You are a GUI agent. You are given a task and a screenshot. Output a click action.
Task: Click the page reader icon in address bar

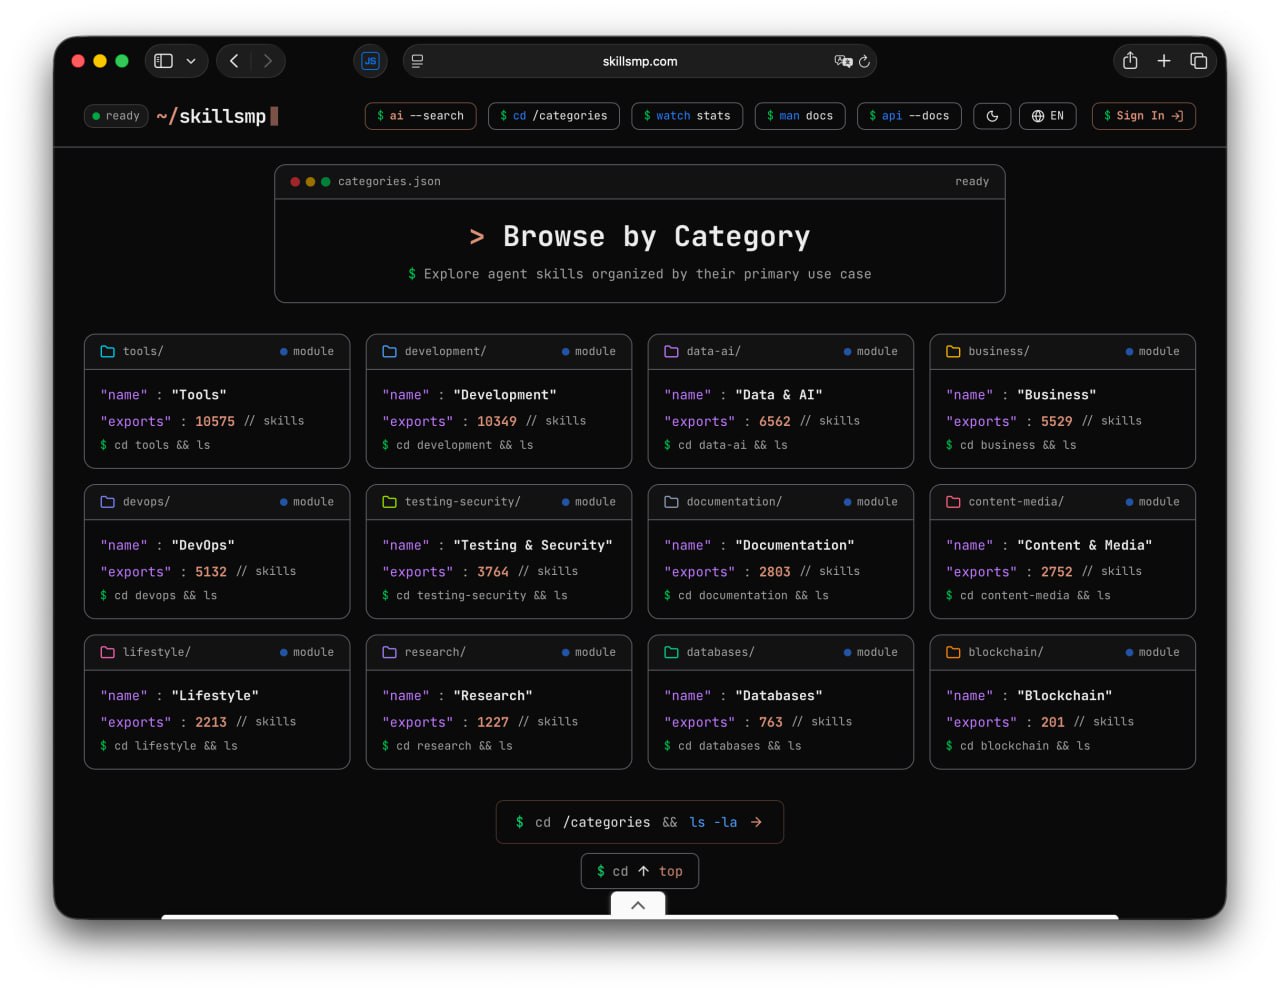click(417, 61)
